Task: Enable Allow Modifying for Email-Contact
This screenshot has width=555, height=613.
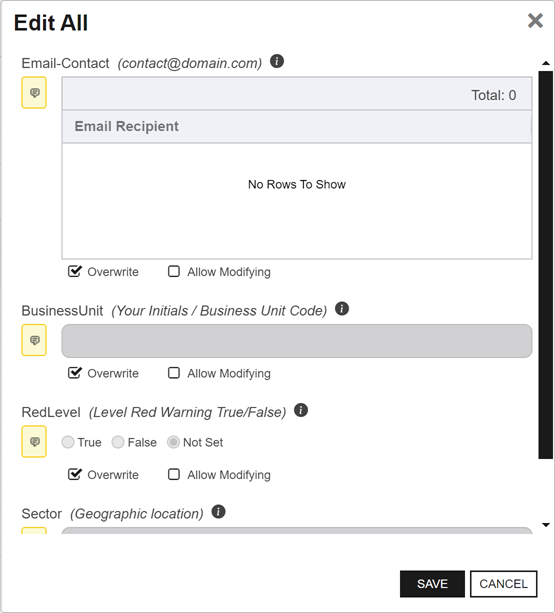Action: tap(174, 271)
